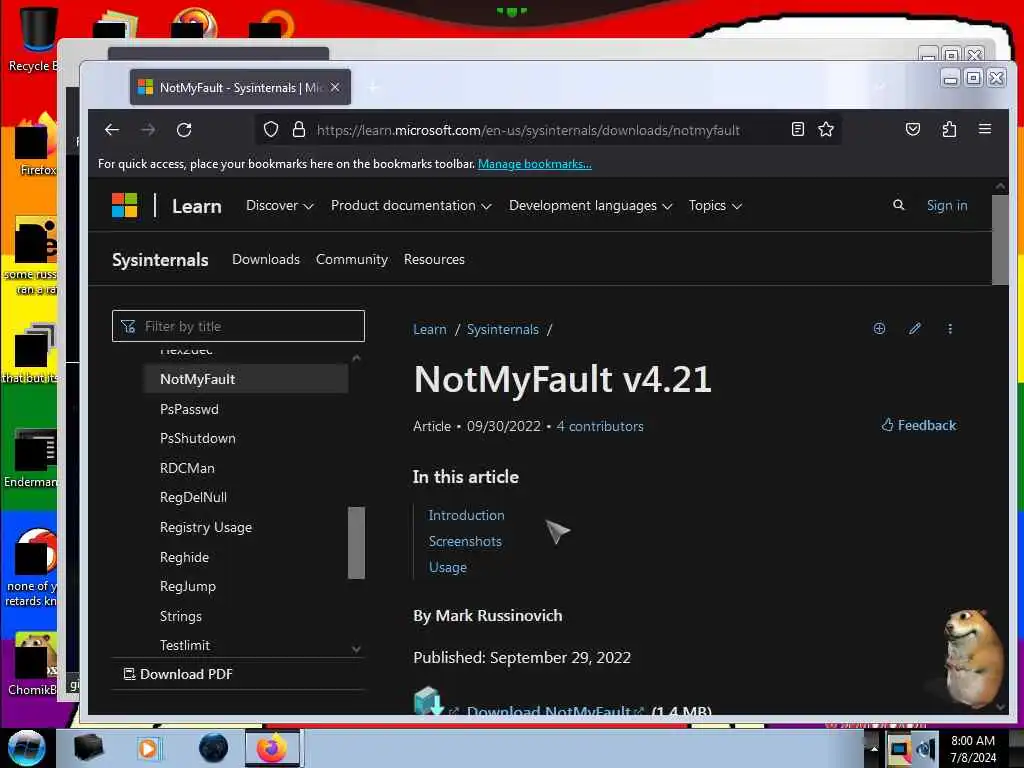Screen dimensions: 1024x768
Task: Expand the Development languages dropdown
Action: click(x=590, y=206)
